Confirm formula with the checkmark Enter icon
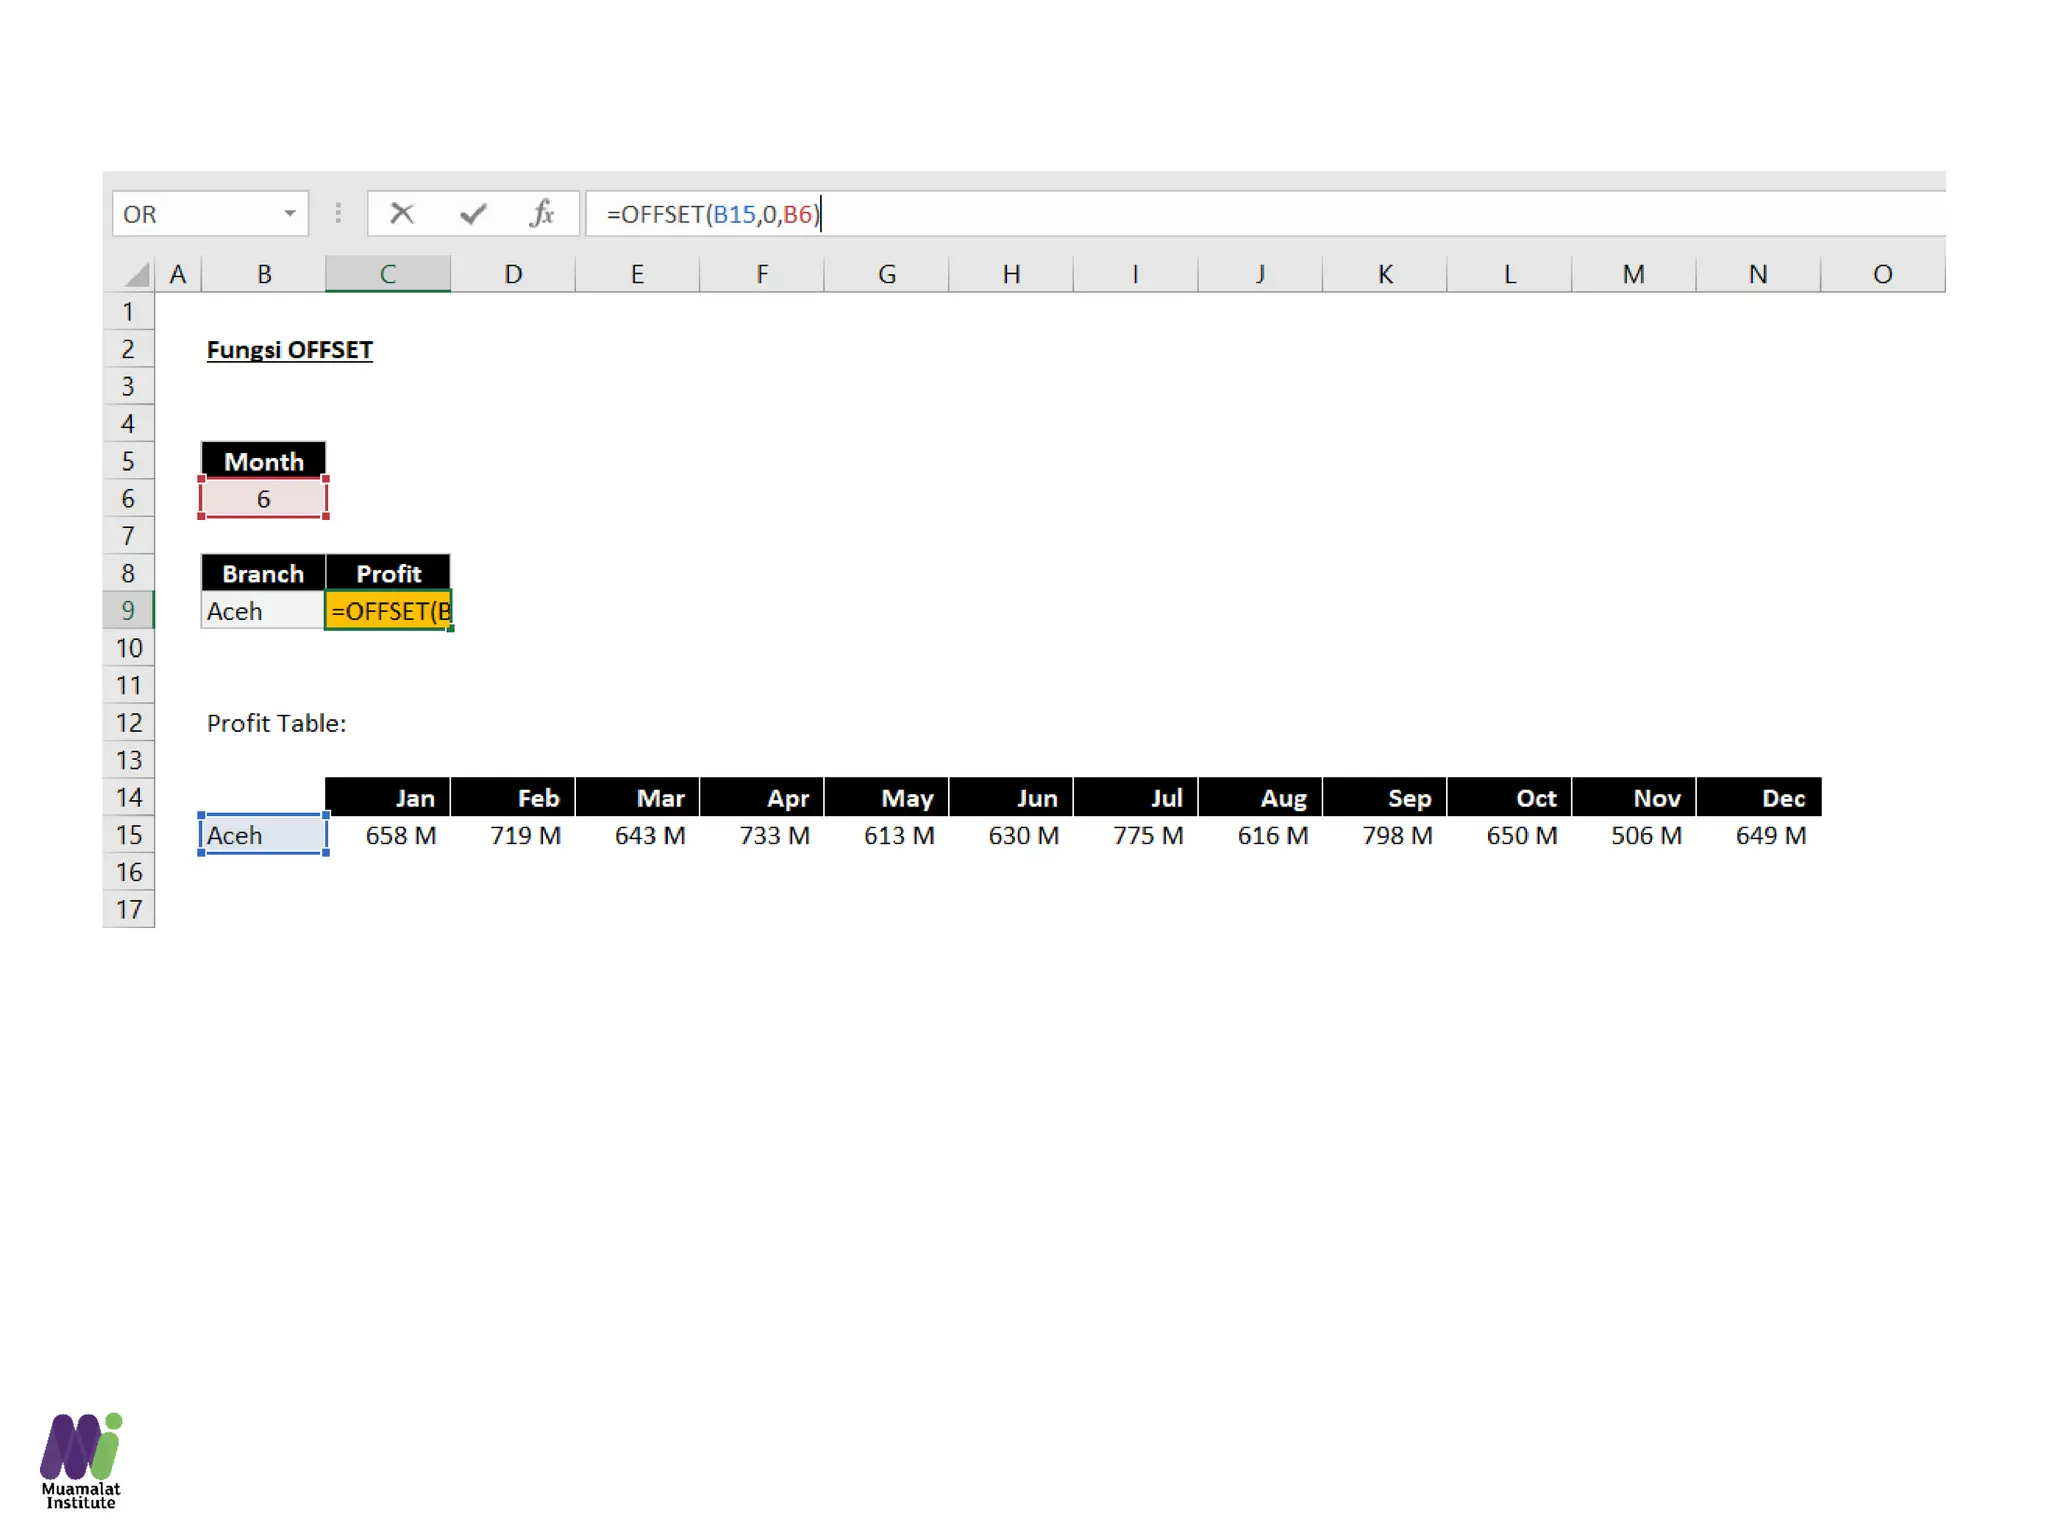 click(x=473, y=213)
